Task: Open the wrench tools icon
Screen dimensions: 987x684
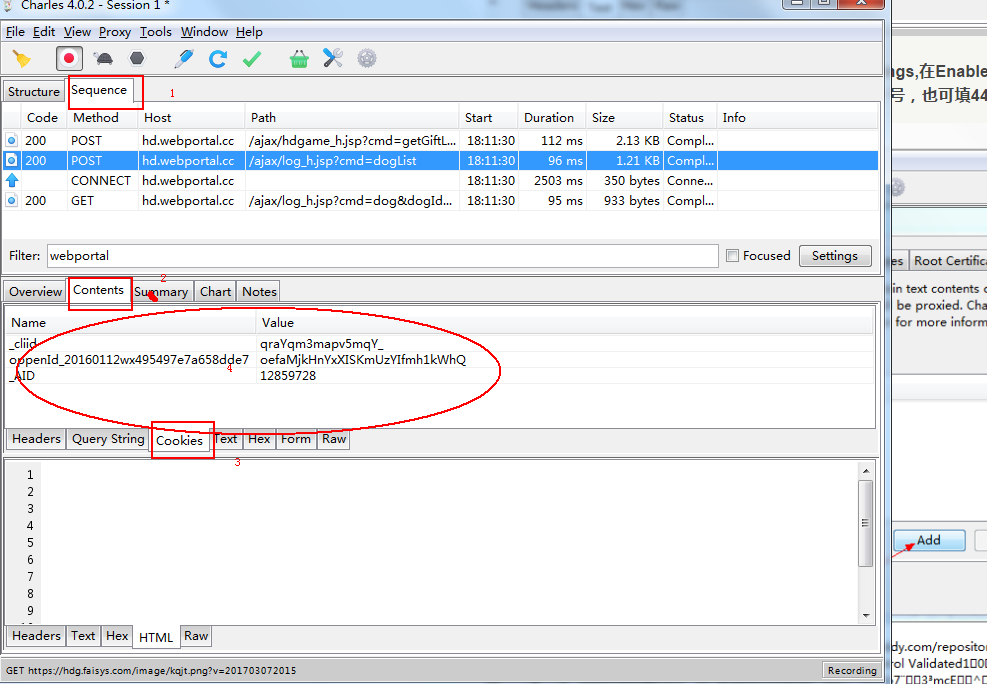Action: [332, 59]
